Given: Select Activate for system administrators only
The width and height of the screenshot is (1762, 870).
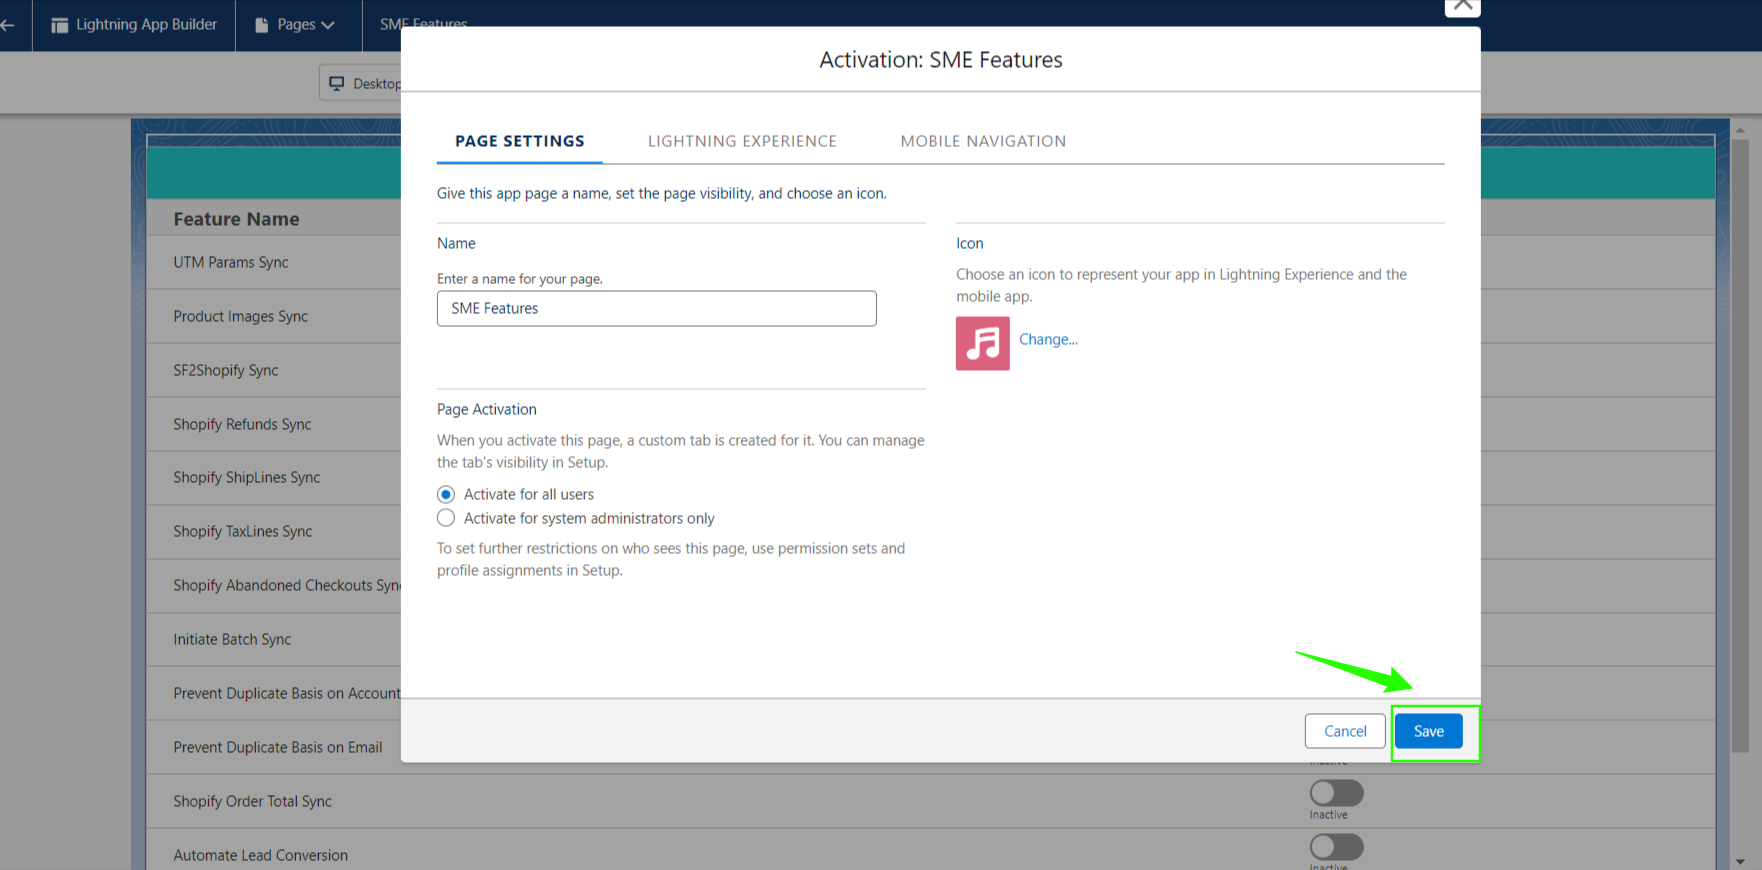Looking at the screenshot, I should (x=446, y=518).
